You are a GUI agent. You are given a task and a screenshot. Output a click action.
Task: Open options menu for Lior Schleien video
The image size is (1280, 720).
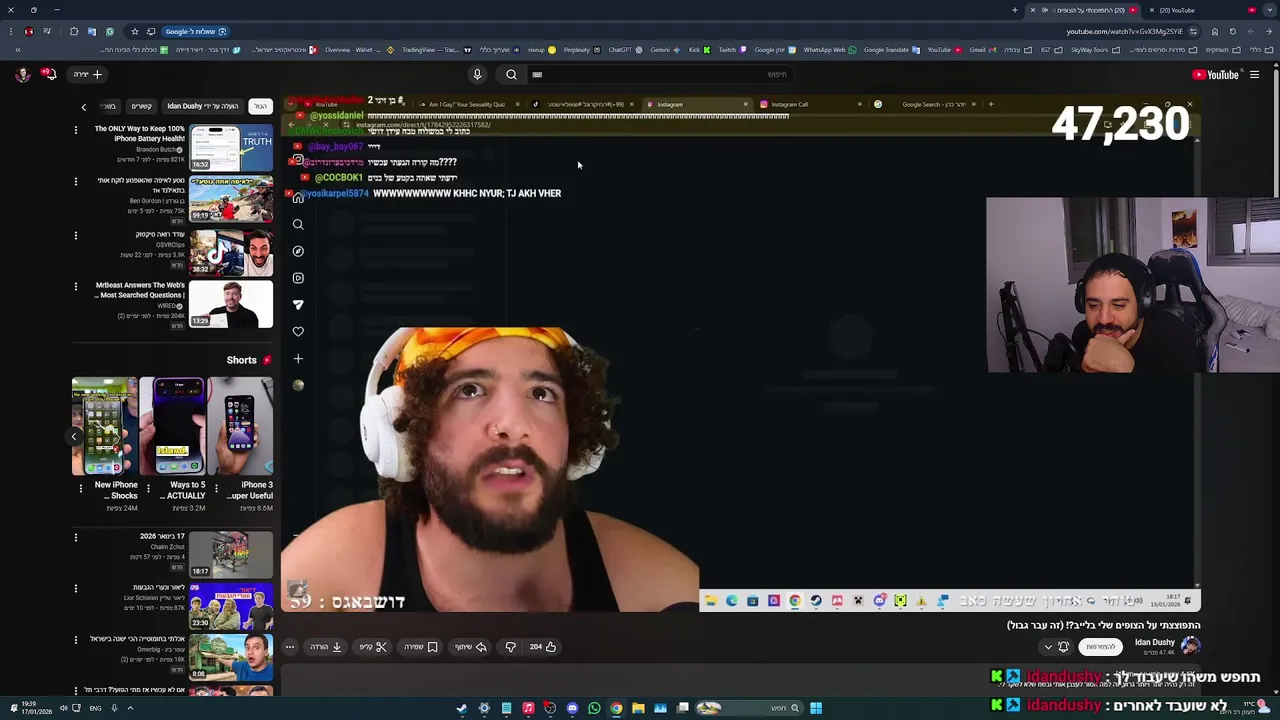click(75, 588)
